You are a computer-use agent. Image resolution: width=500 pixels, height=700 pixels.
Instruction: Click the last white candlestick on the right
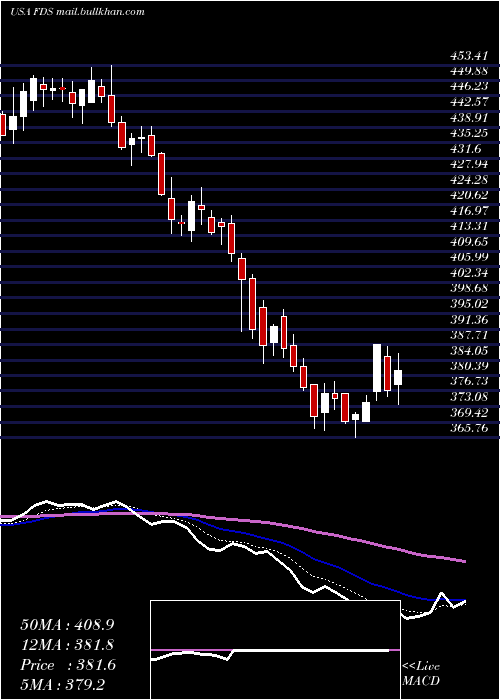tap(398, 377)
